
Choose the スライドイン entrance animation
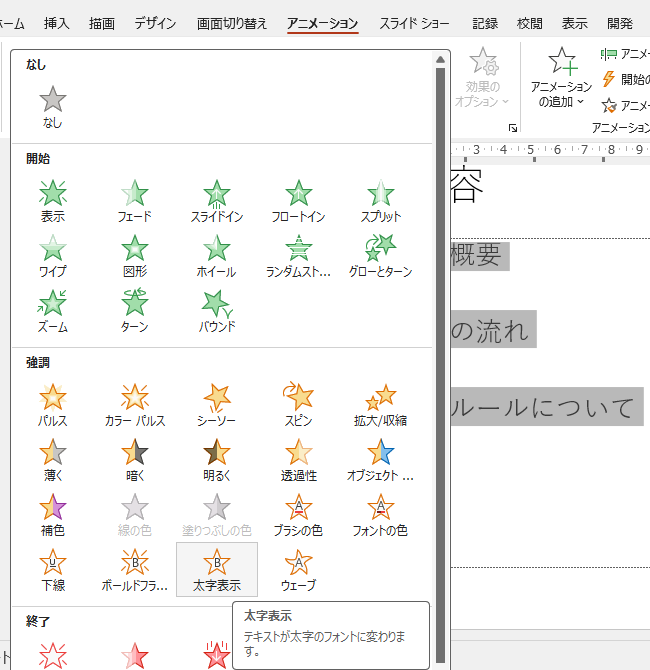click(x=217, y=201)
